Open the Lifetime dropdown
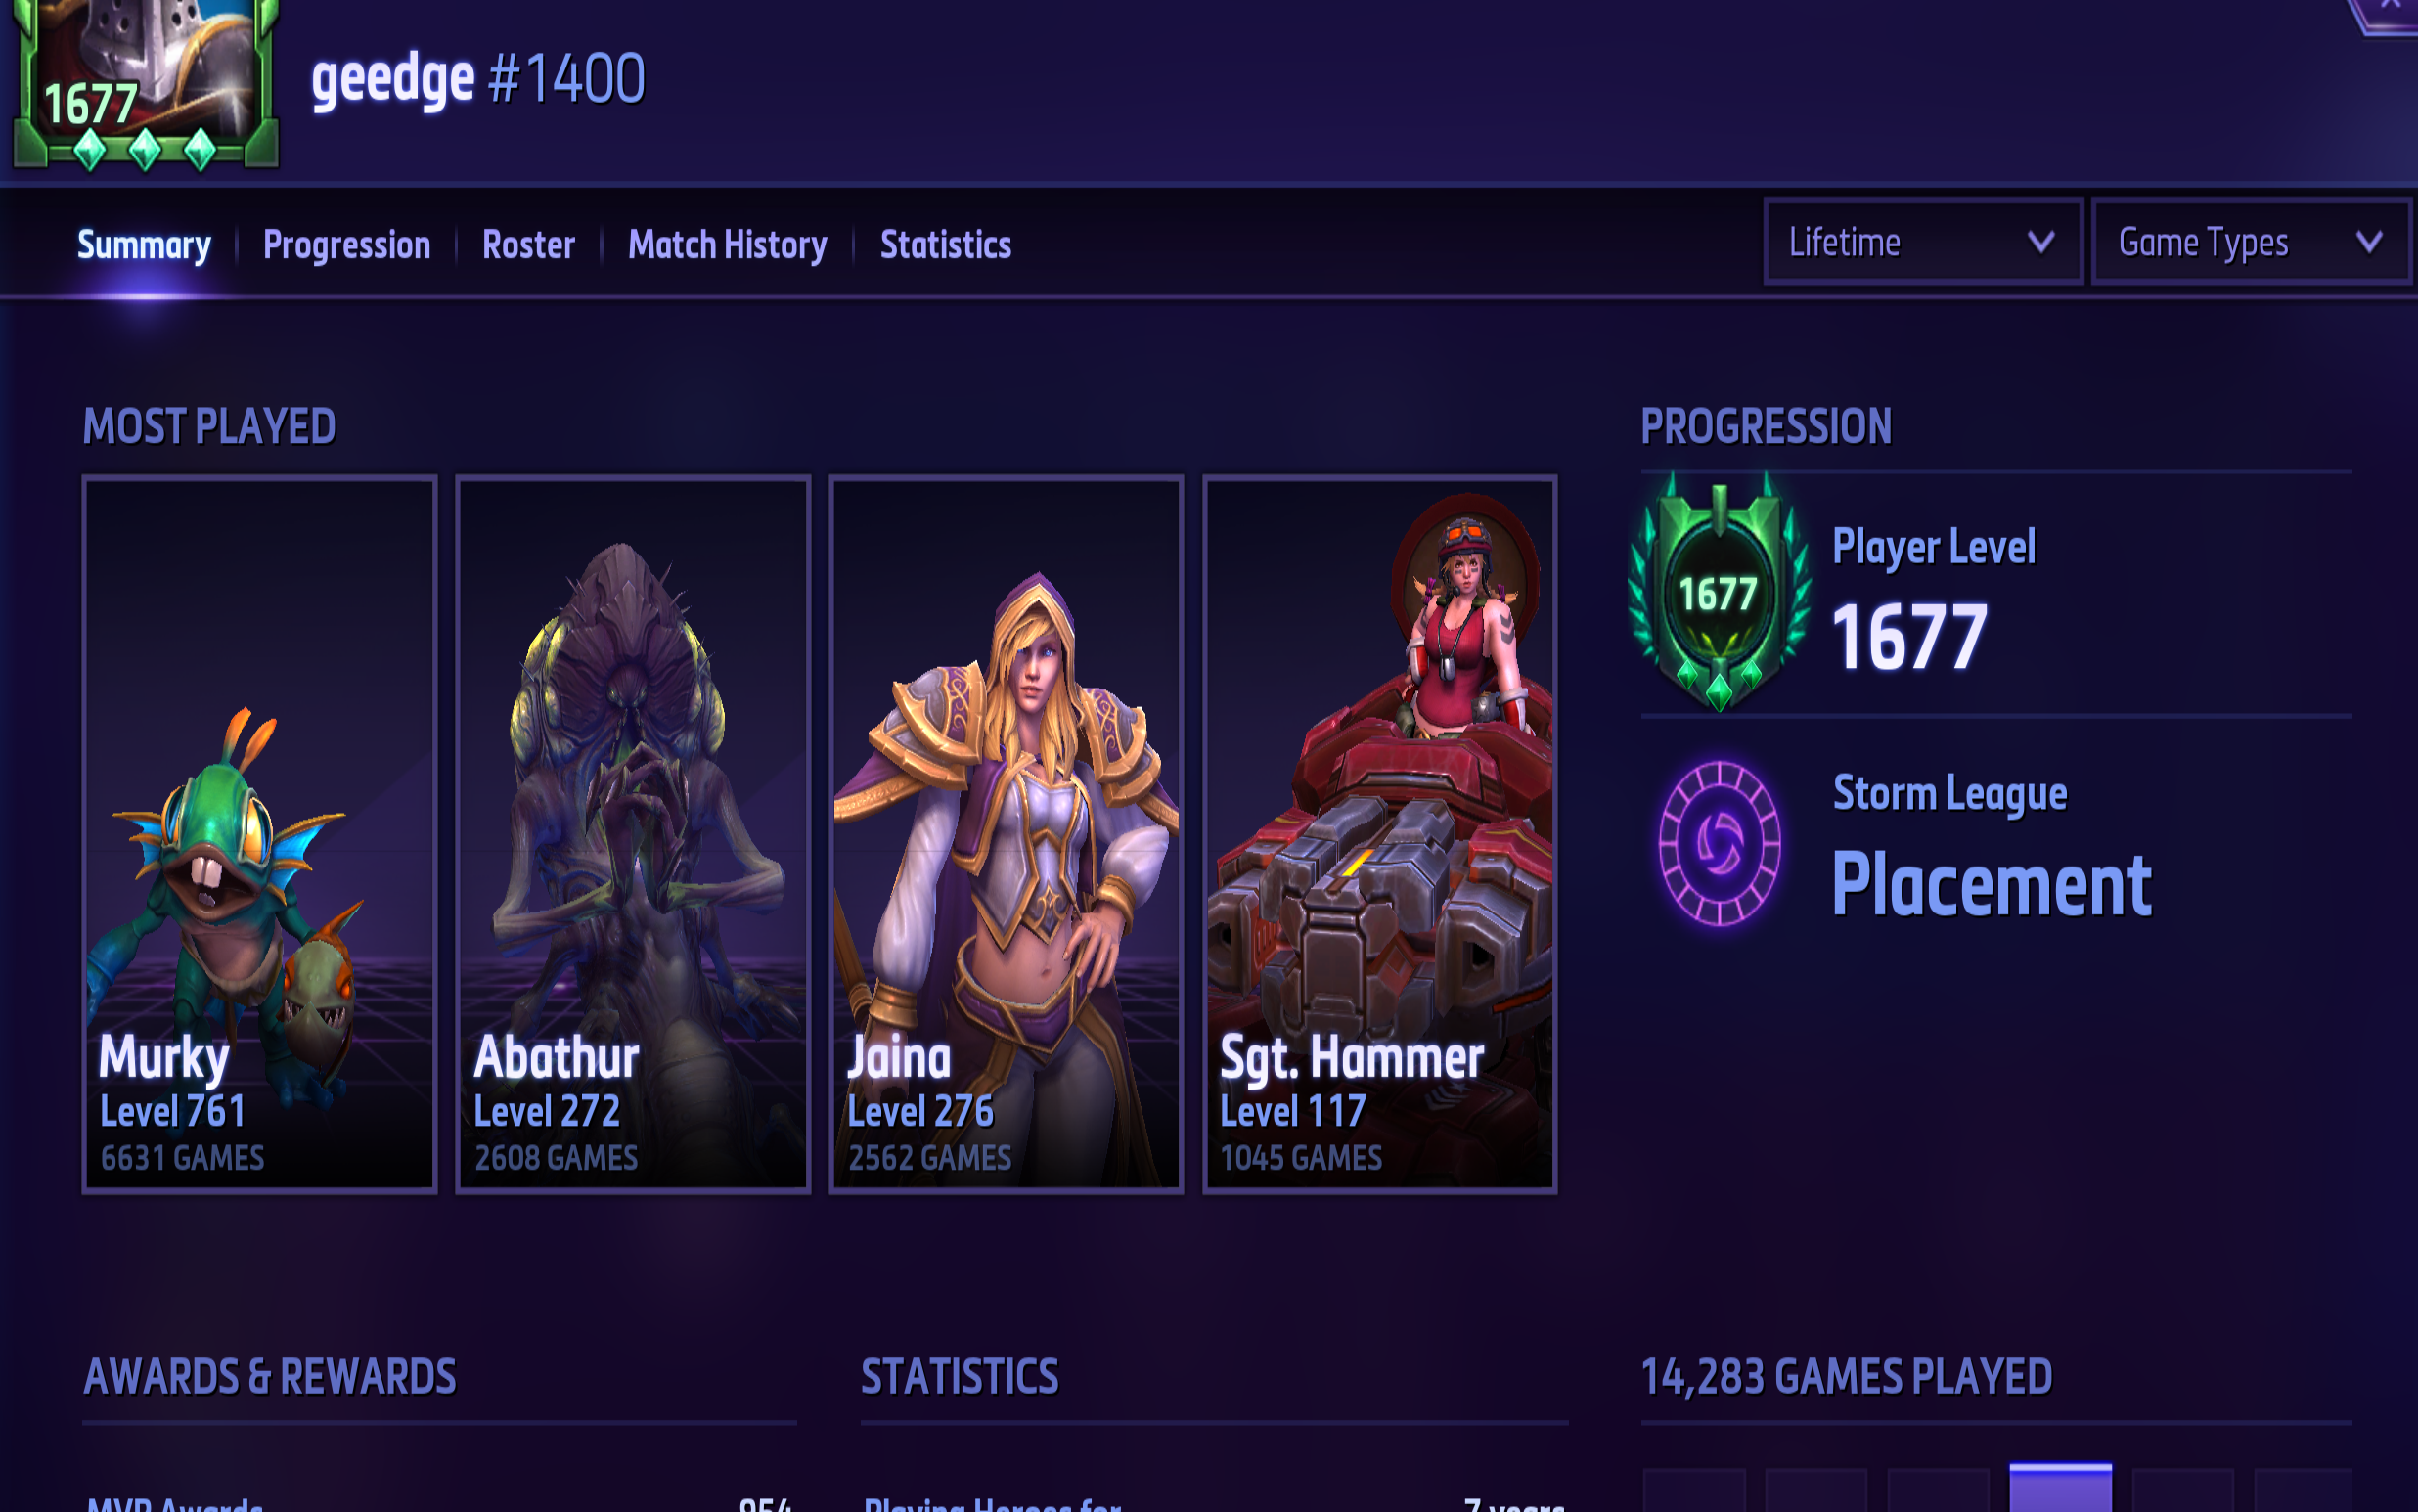Image resolution: width=2418 pixels, height=1512 pixels. coord(1922,242)
